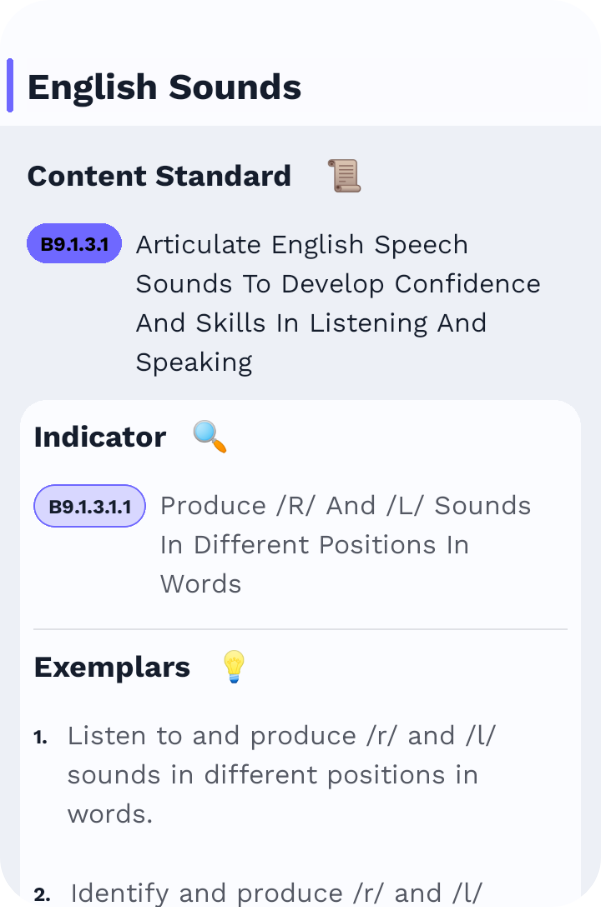Select exemplar one about listening and producing sounds
Screen dimensions: 601x907
282,775
